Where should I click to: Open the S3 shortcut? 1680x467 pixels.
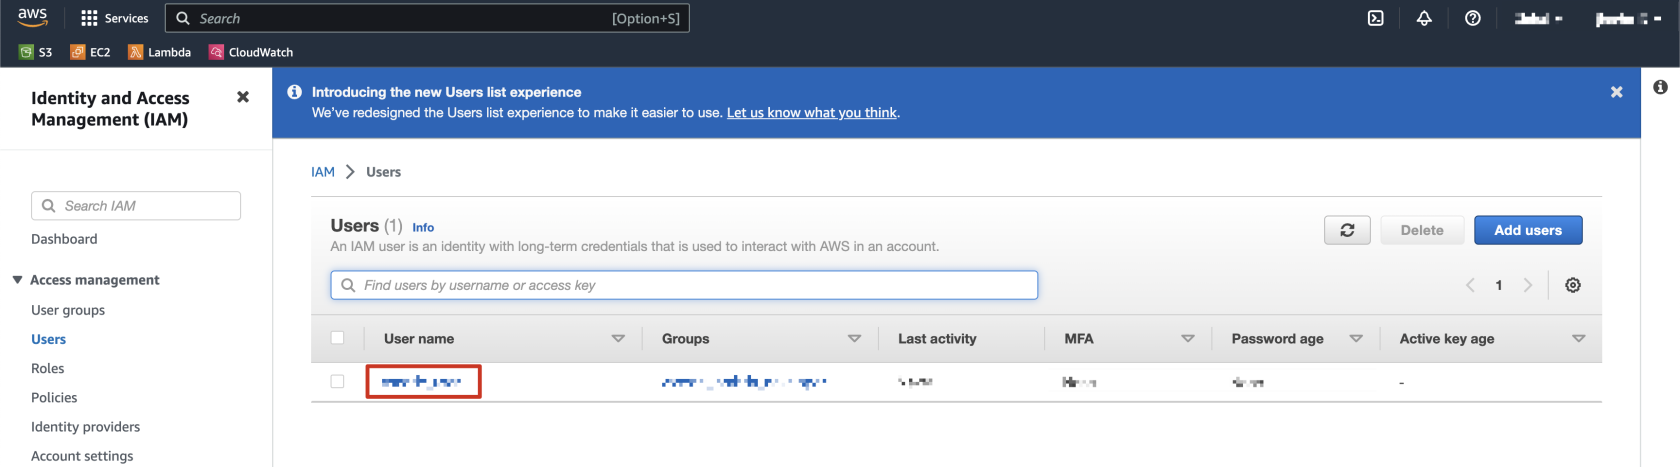pos(36,52)
